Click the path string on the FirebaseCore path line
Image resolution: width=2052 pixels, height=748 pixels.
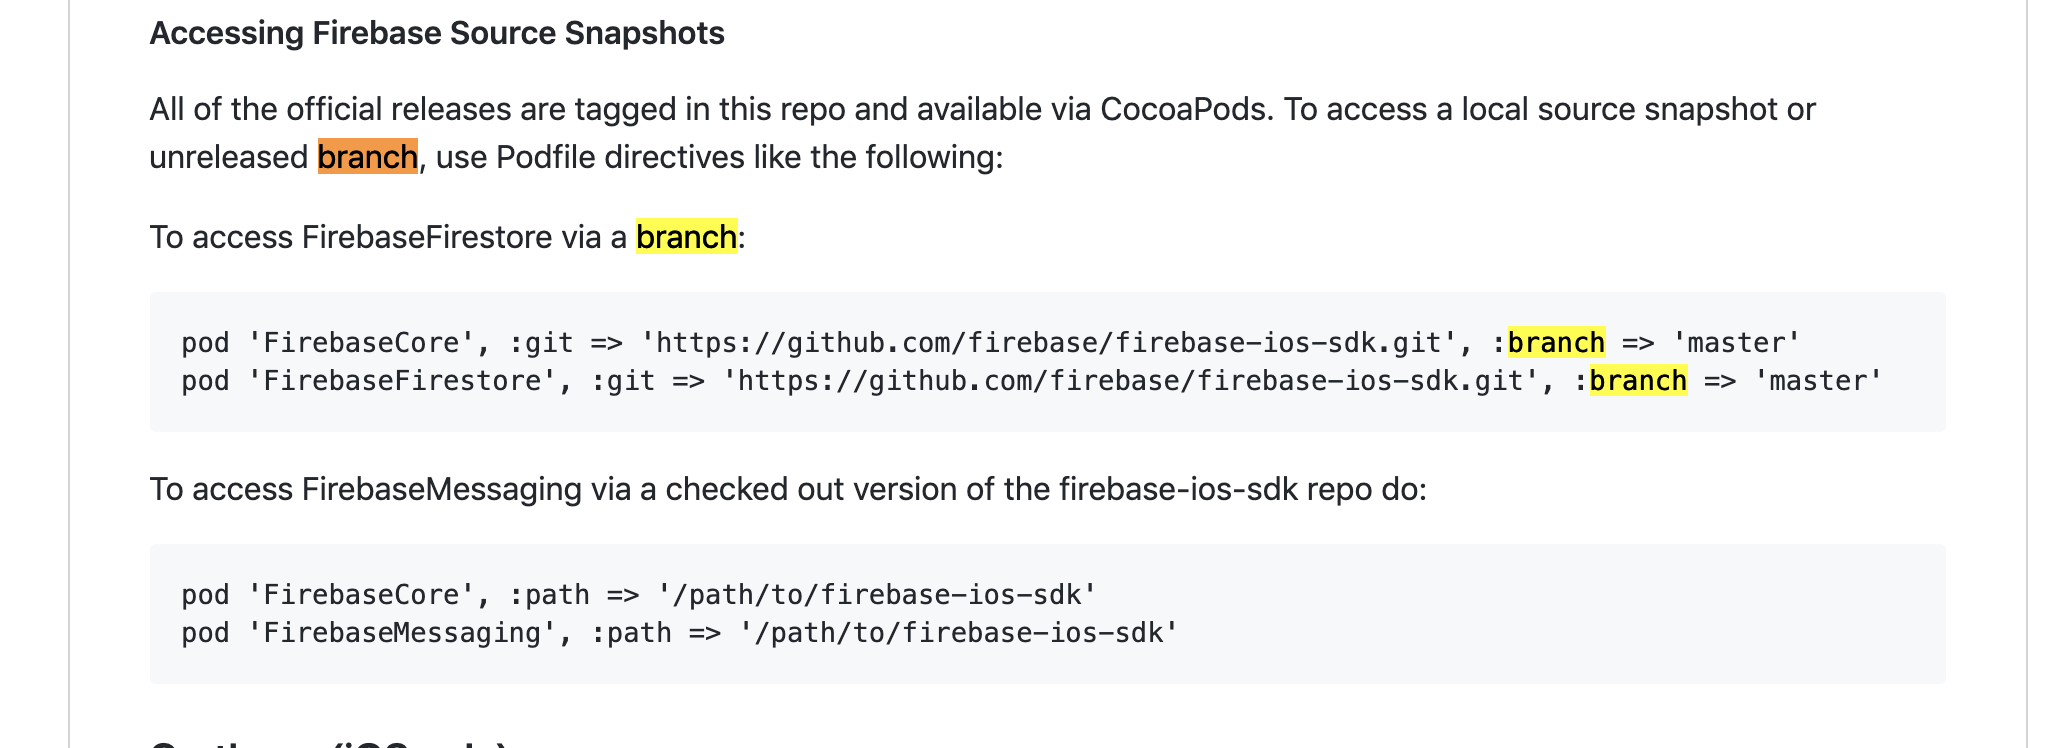click(877, 595)
